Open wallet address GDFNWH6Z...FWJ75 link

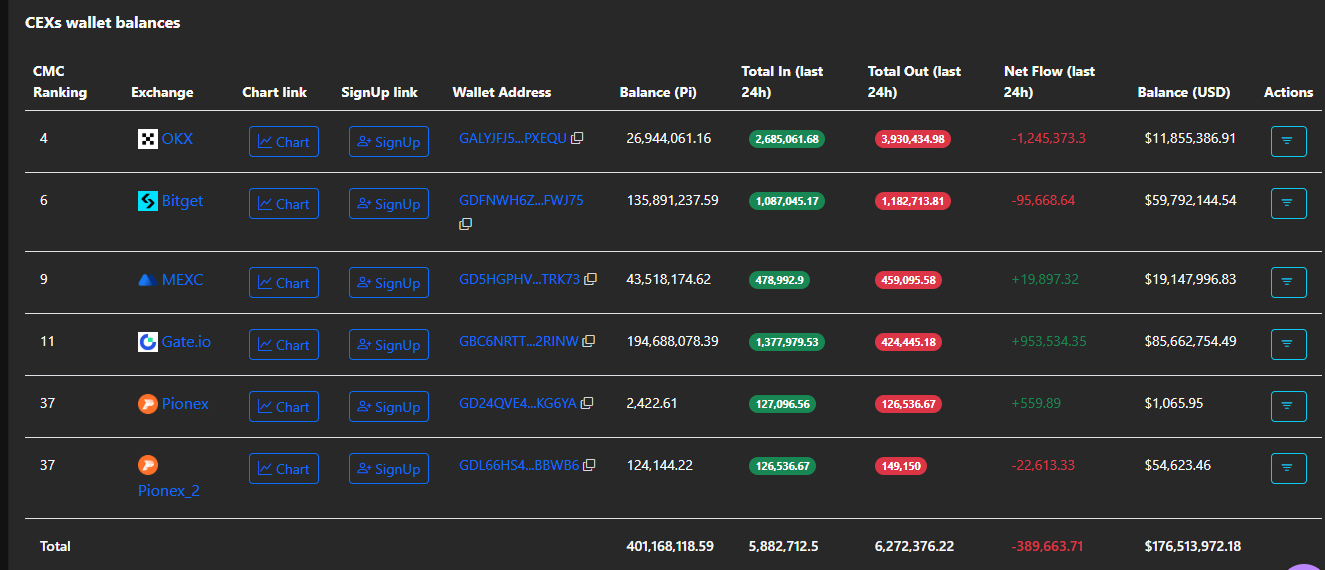click(x=521, y=200)
